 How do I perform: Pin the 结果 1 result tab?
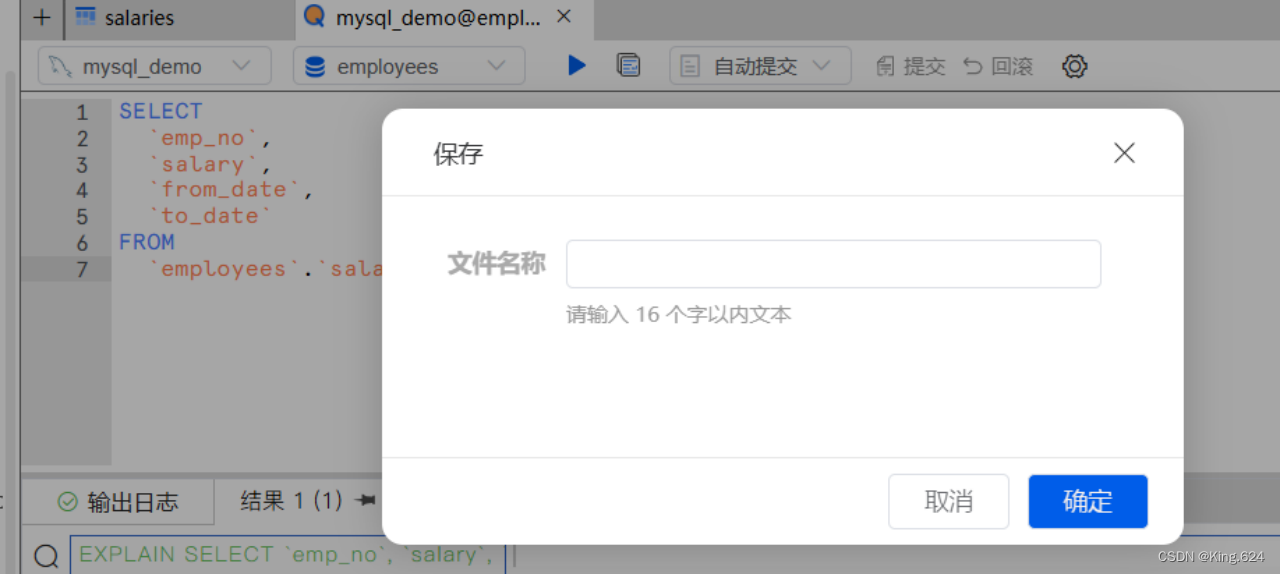click(367, 501)
